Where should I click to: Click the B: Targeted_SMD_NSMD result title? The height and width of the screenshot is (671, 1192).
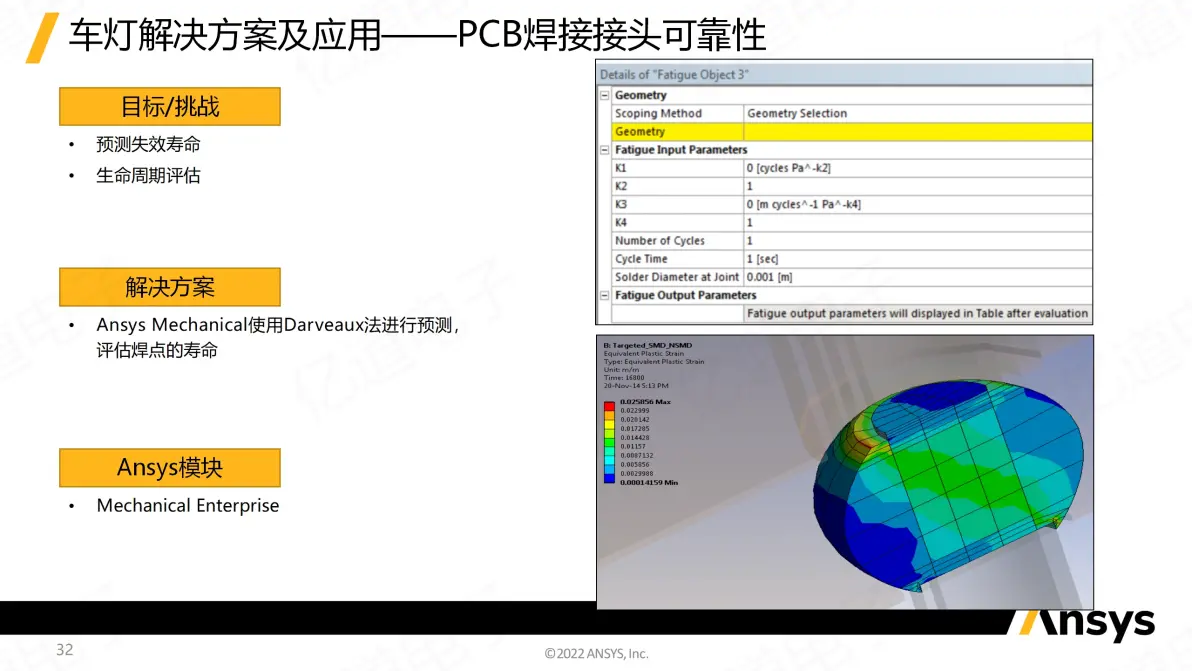point(648,345)
